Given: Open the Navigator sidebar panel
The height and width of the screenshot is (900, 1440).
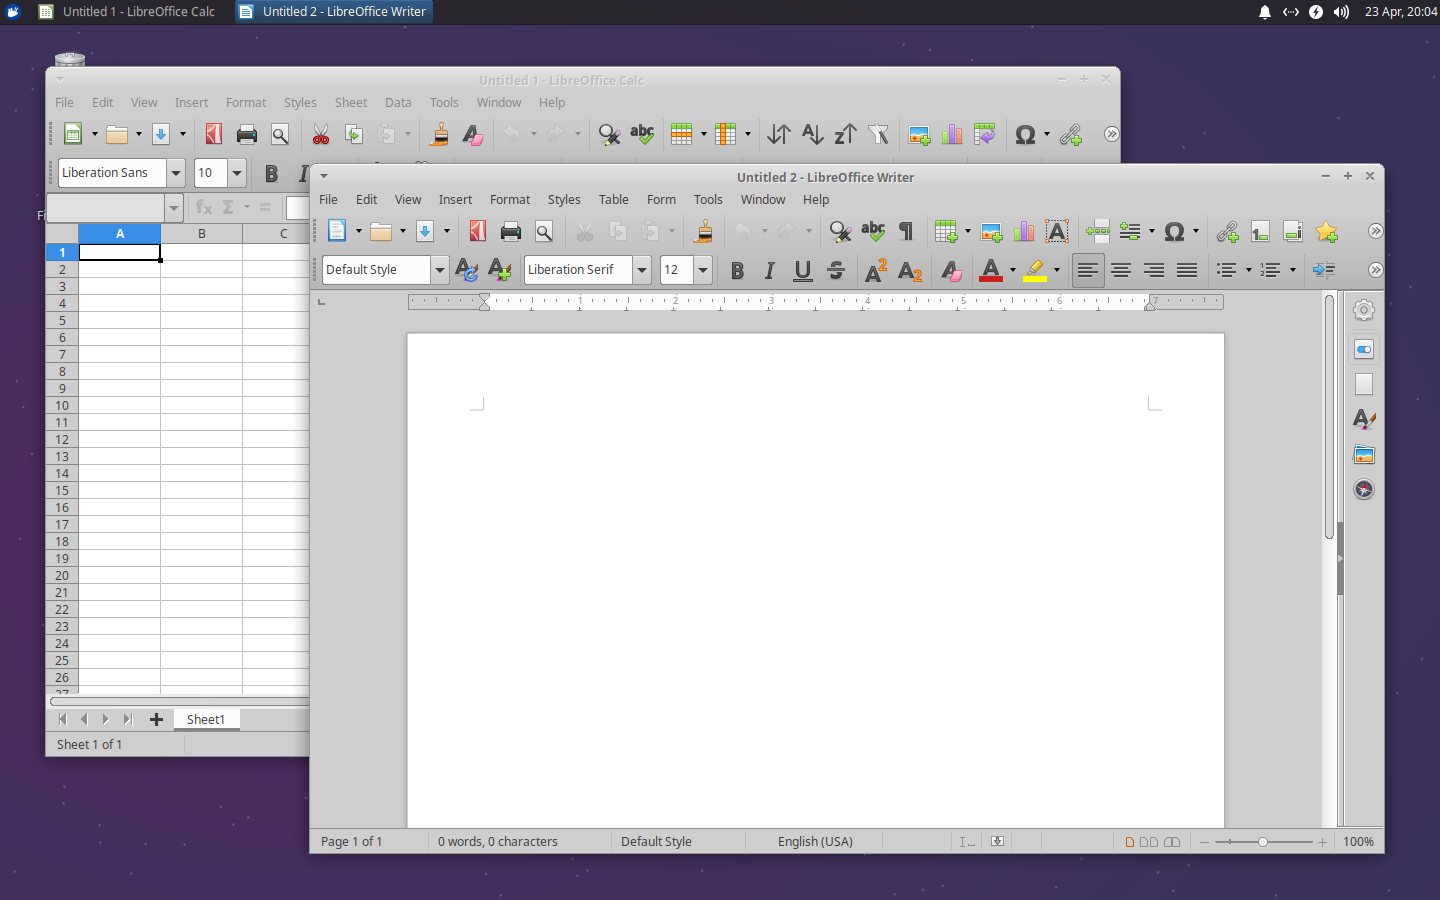Looking at the screenshot, I should (1363, 490).
